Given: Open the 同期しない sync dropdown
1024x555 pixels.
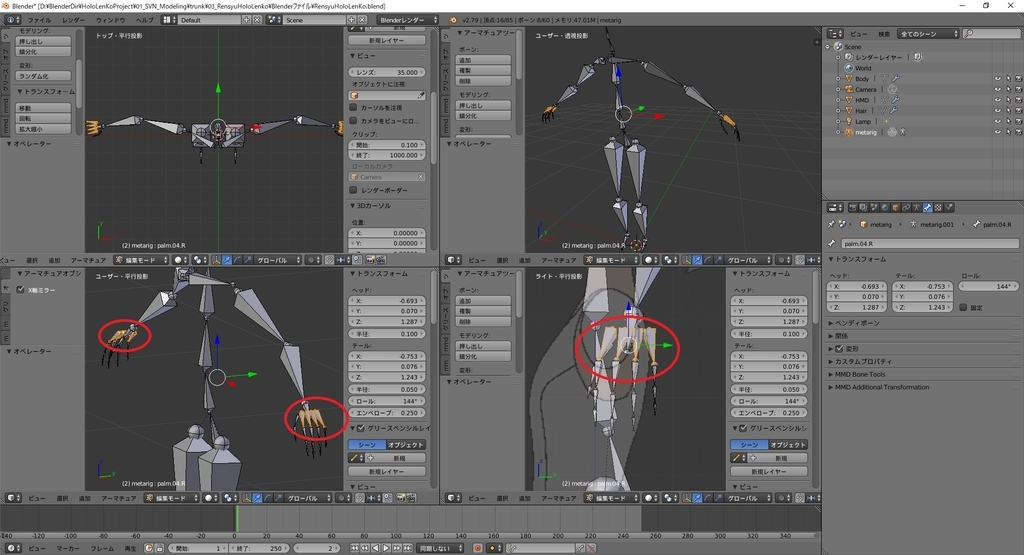Looking at the screenshot, I should 441,548.
